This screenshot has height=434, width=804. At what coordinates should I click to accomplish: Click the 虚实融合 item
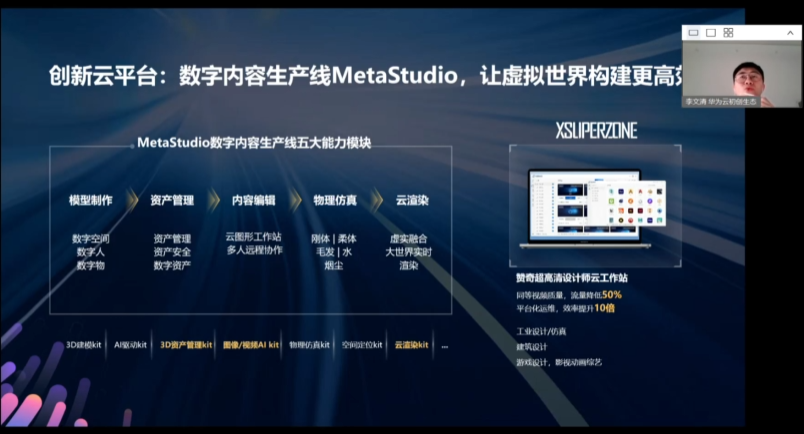coord(409,239)
